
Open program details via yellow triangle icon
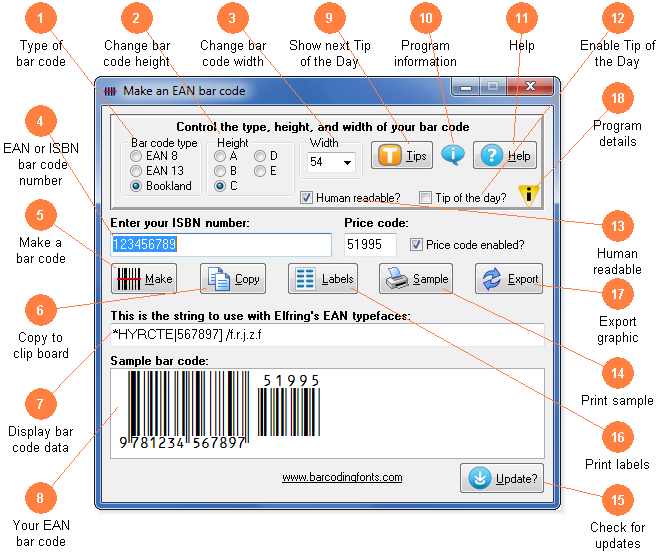click(x=529, y=195)
